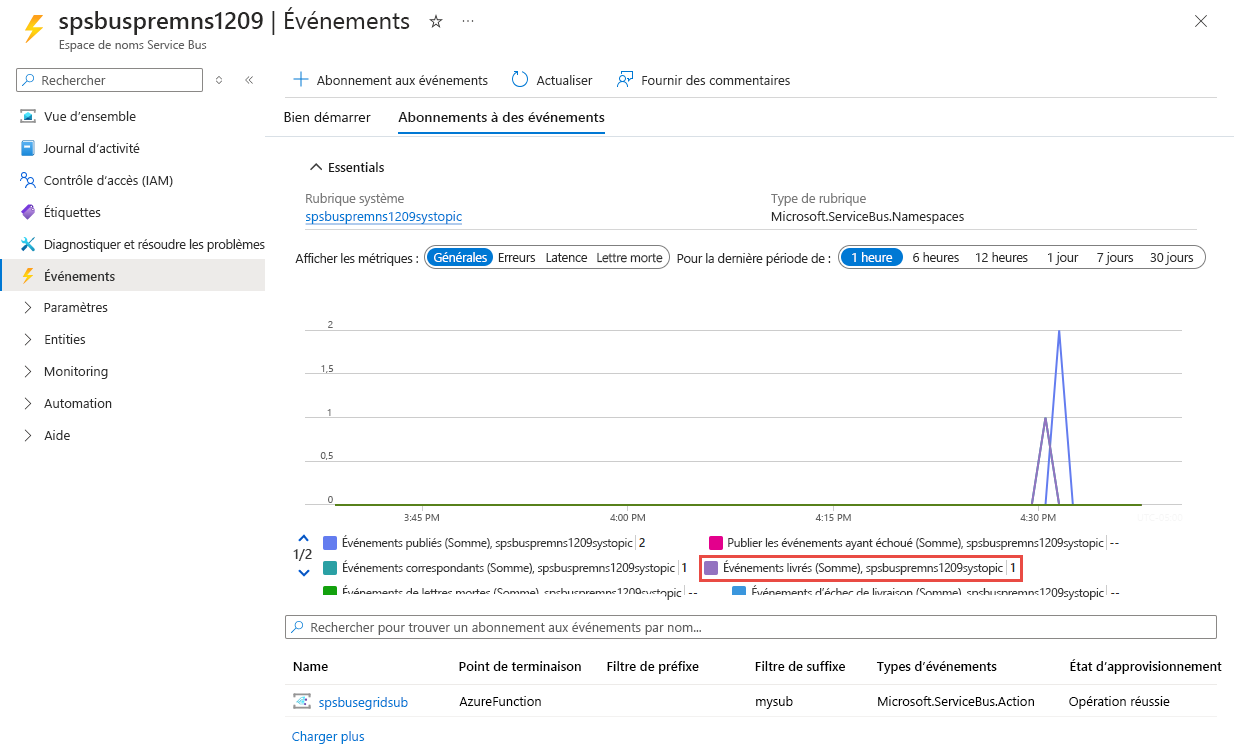Open the more options ellipsis in title
Viewport: 1234px width, 752px height.
coord(468,21)
